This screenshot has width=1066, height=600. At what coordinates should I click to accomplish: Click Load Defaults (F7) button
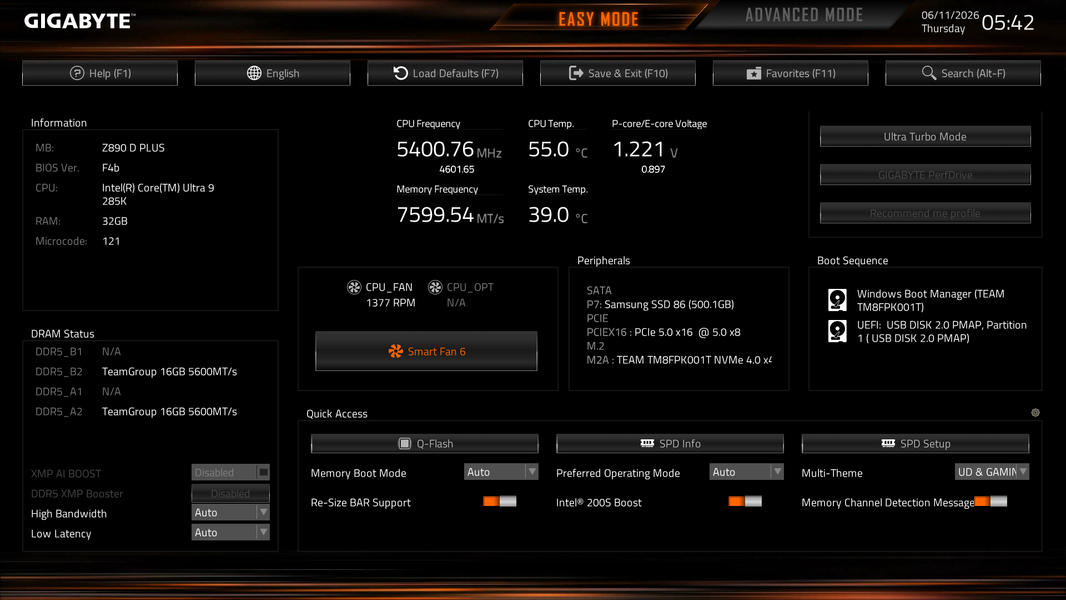(445, 73)
